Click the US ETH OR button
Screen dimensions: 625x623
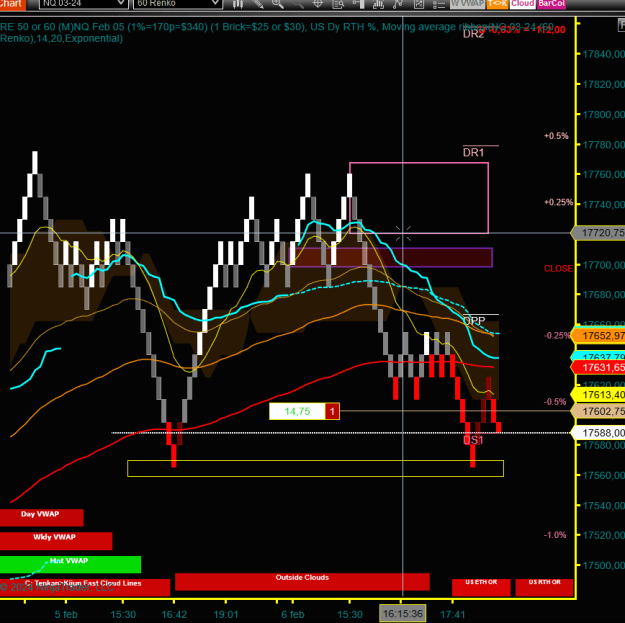tap(481, 587)
